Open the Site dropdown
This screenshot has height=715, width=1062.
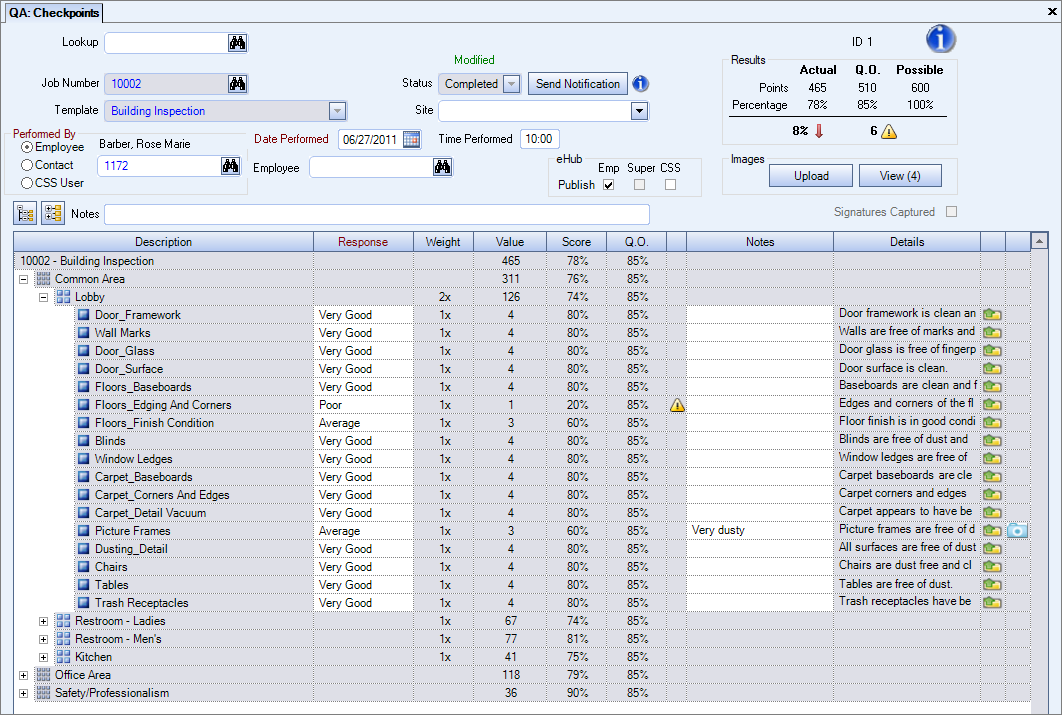coord(638,110)
